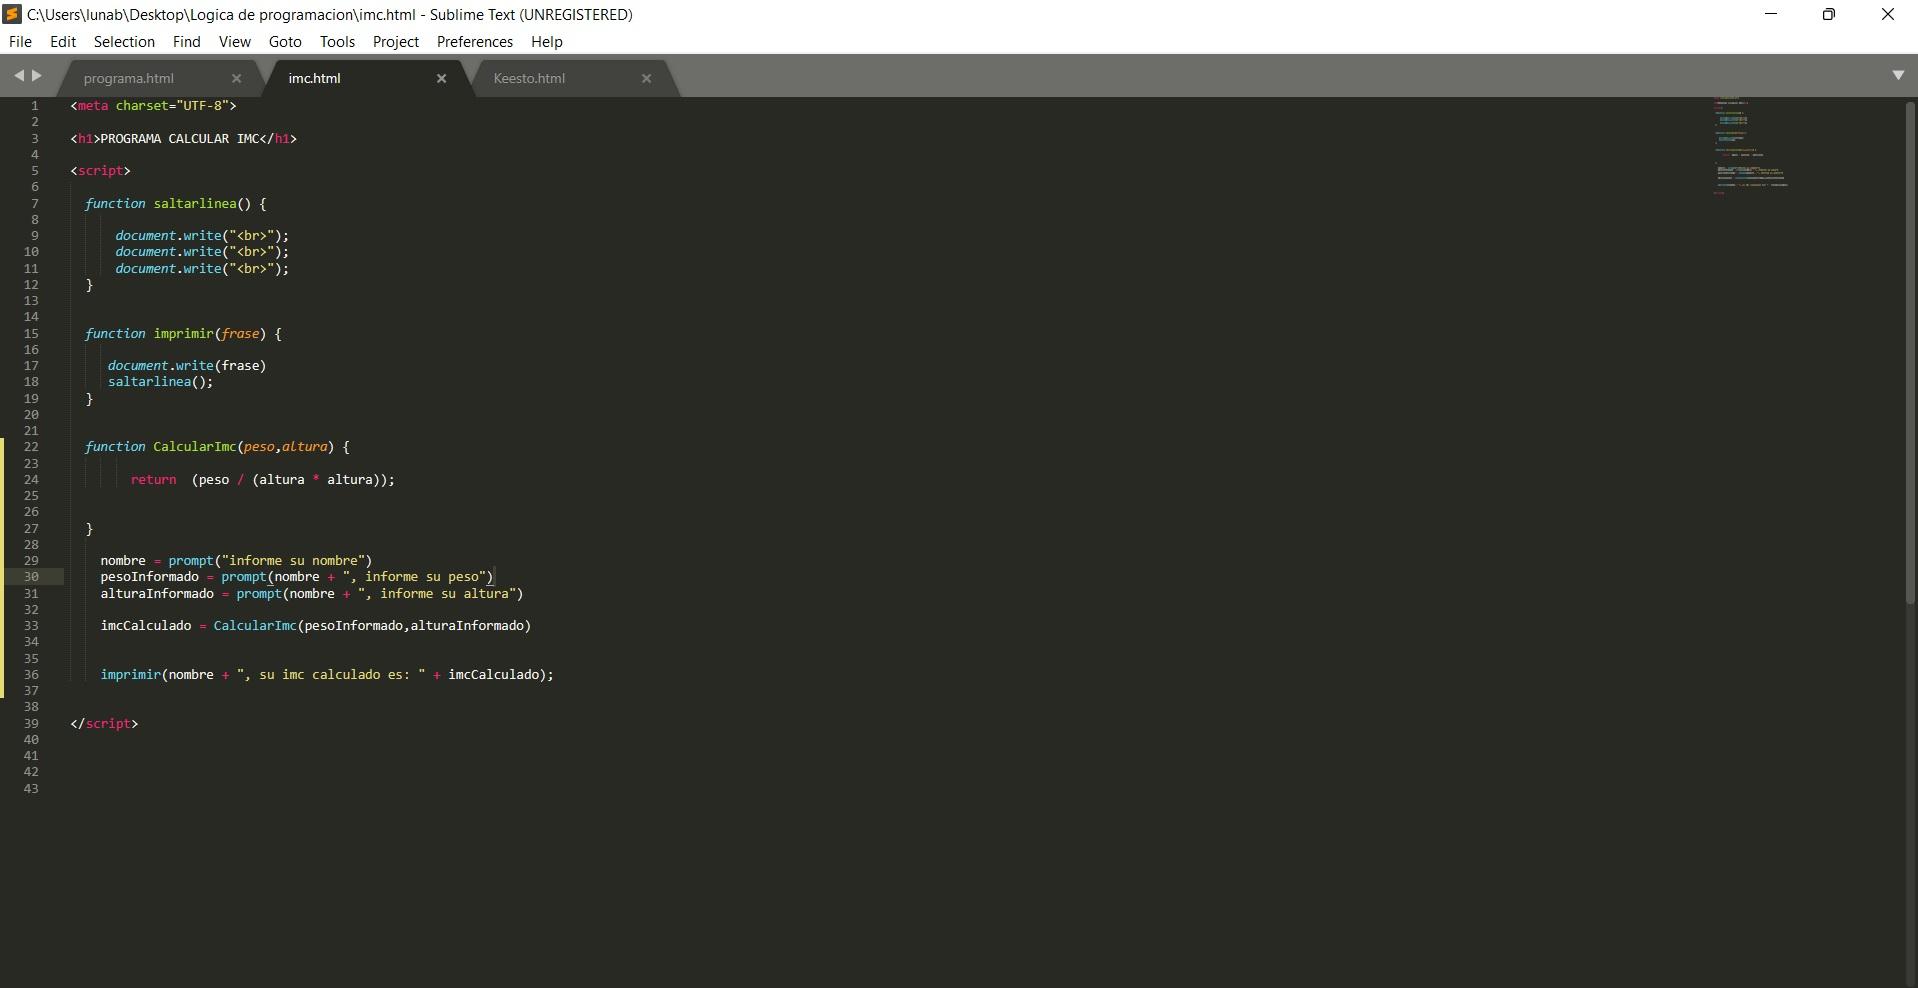Screen dimensions: 1918x988
Task: Click line number 39 in gutter
Action: tap(31, 724)
